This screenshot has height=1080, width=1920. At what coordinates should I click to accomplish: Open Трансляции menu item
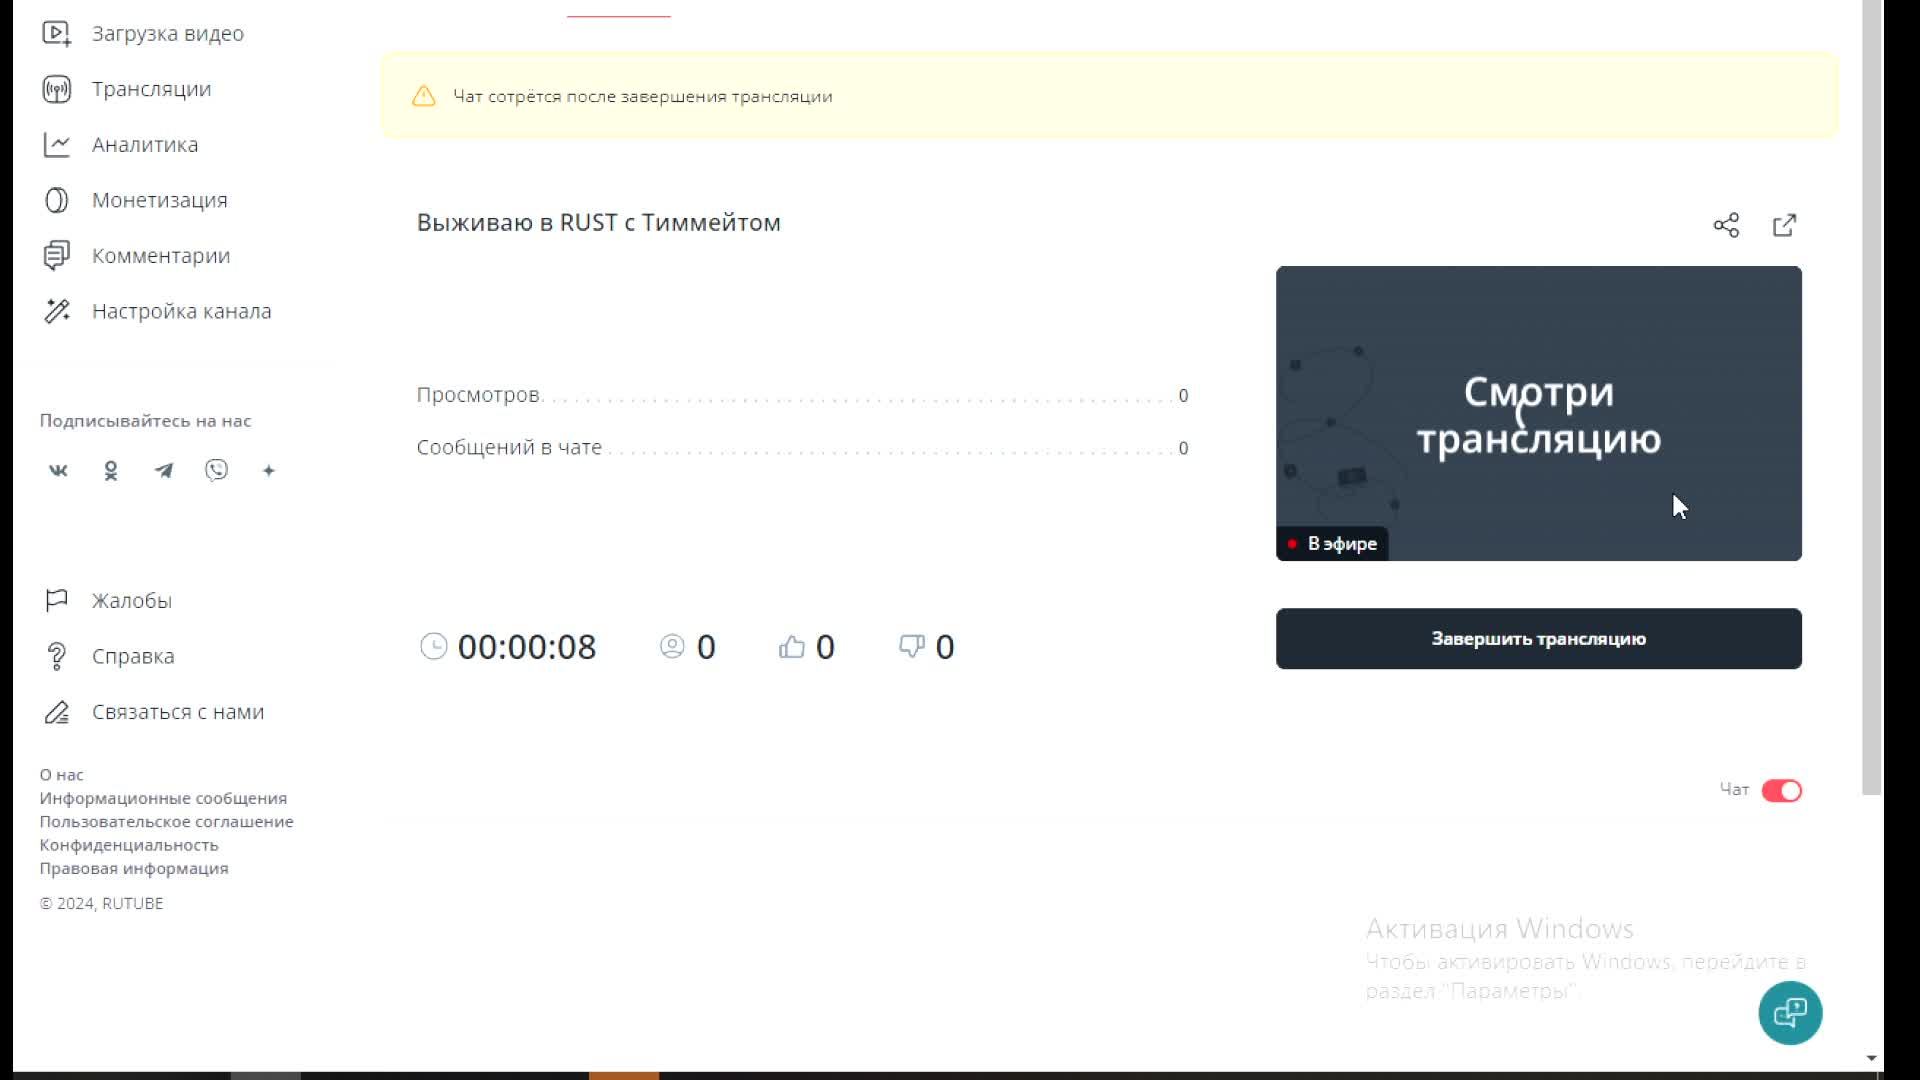pos(151,89)
